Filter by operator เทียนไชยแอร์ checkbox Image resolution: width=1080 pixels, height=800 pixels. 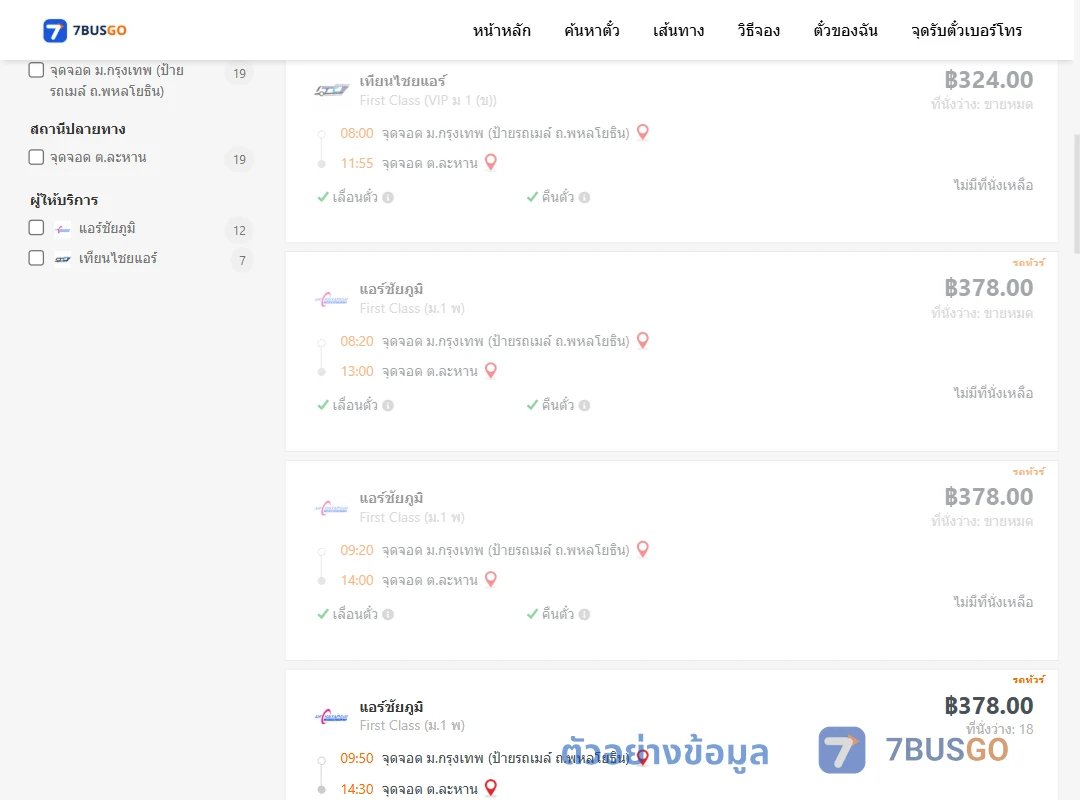37,258
